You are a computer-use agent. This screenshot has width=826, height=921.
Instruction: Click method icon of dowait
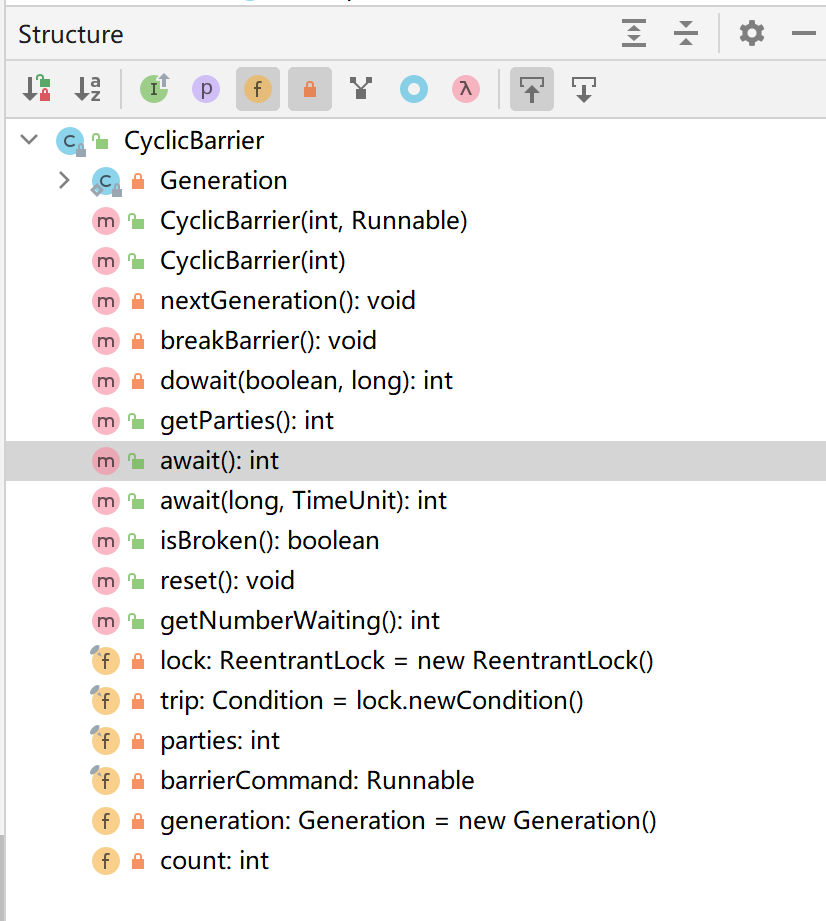click(106, 381)
